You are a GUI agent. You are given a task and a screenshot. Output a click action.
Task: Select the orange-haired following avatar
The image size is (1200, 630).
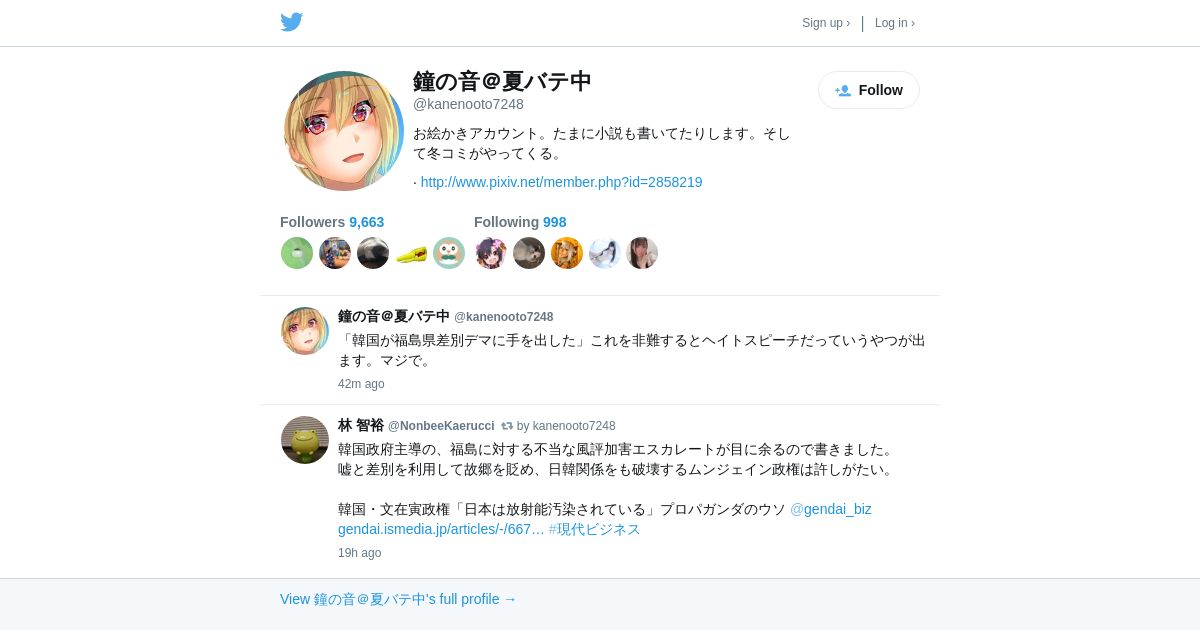567,253
